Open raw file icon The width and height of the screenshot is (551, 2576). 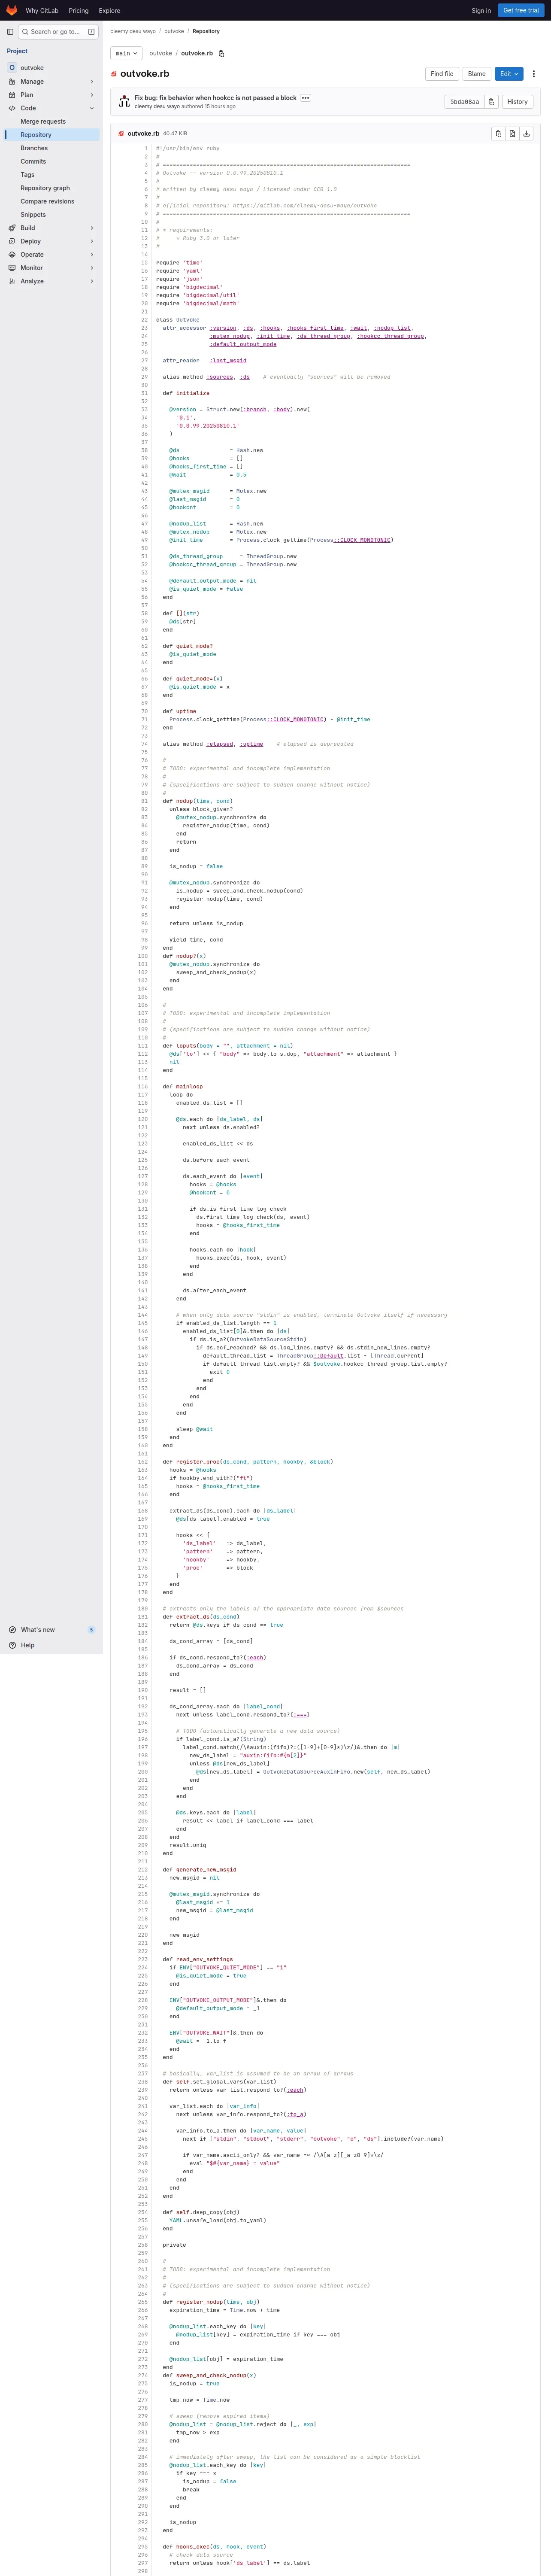coord(512,133)
